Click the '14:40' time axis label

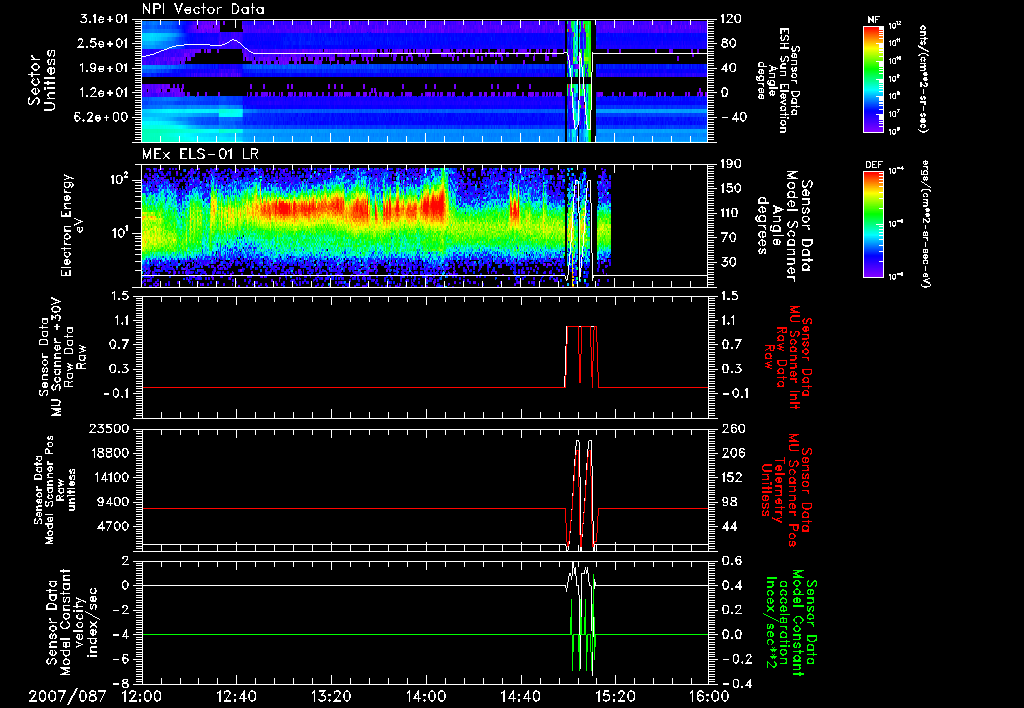coord(520,696)
